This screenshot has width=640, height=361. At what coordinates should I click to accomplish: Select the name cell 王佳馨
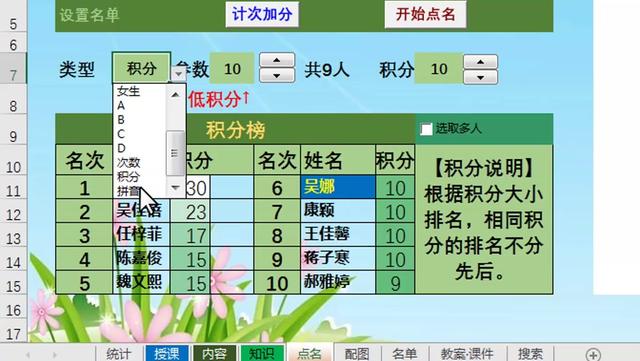coord(338,235)
